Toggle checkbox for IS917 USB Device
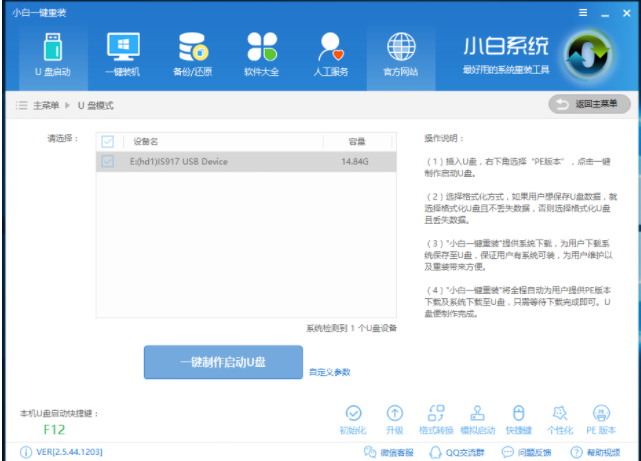 click(x=108, y=161)
